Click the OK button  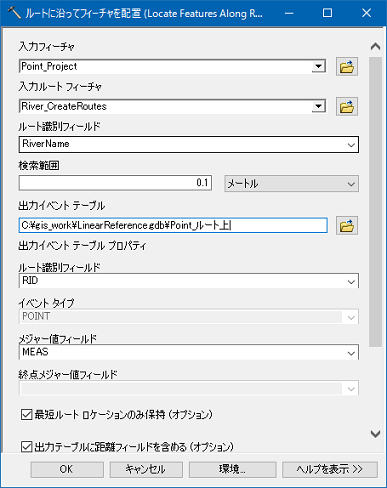(x=67, y=469)
